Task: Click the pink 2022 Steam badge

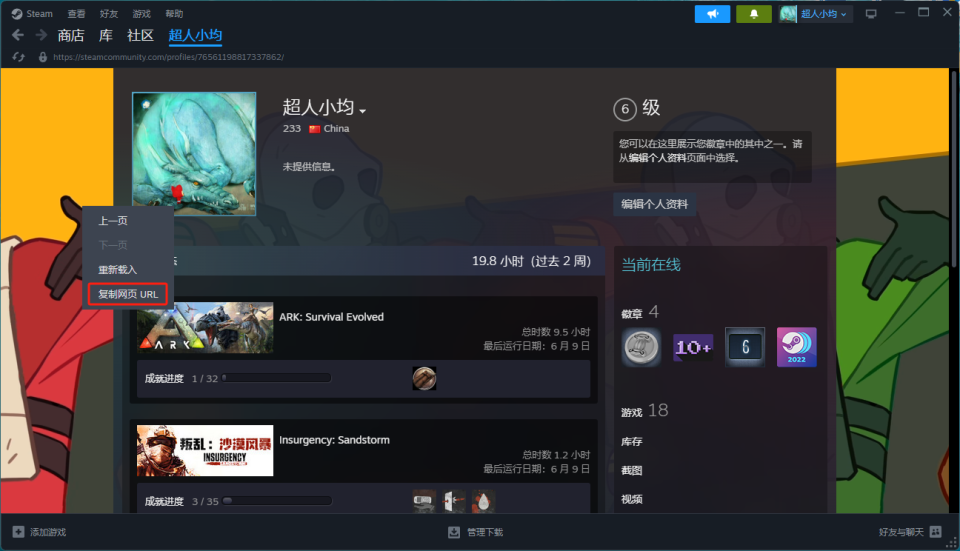Action: click(x=797, y=347)
